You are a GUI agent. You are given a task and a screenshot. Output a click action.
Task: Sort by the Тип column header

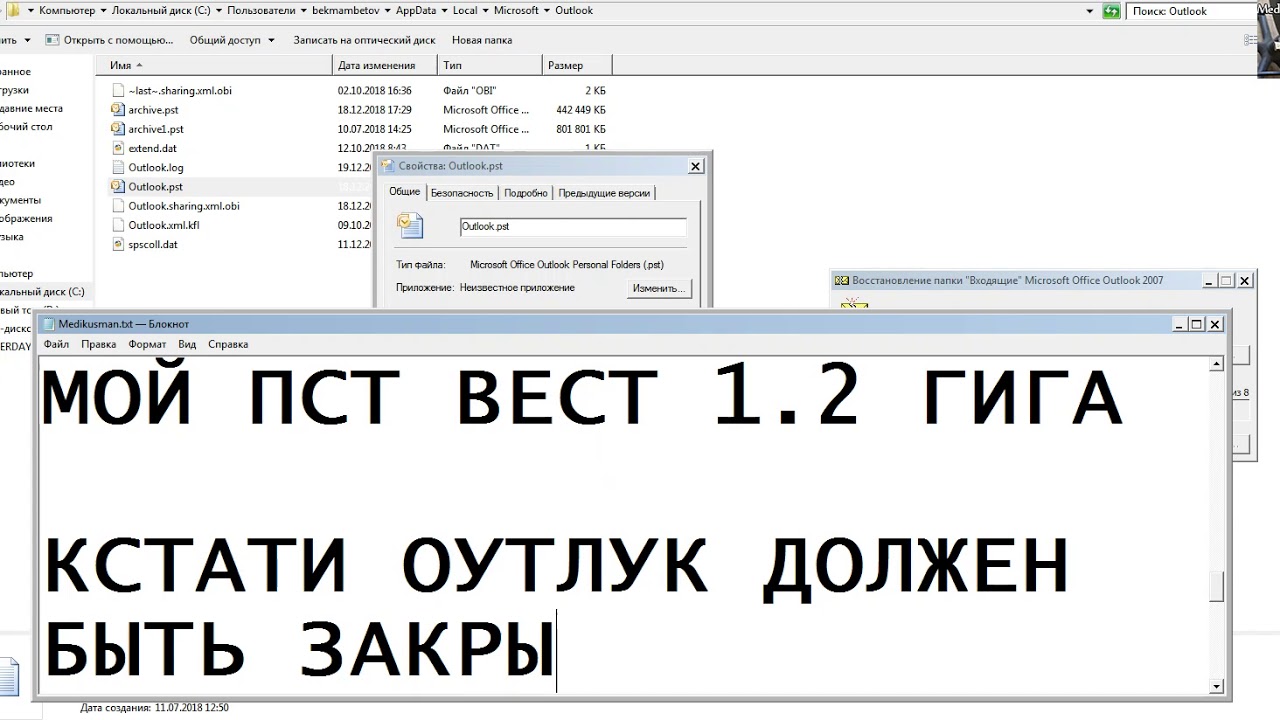point(491,65)
